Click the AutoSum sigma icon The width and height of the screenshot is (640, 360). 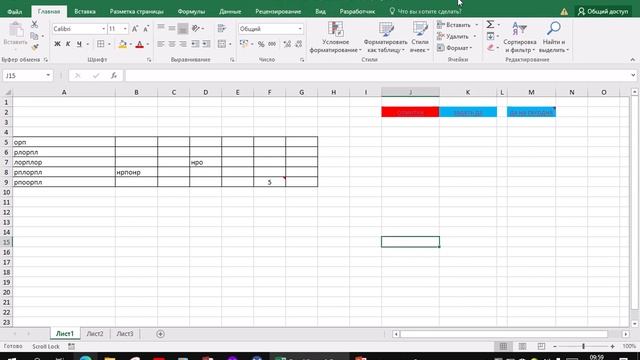click(490, 24)
